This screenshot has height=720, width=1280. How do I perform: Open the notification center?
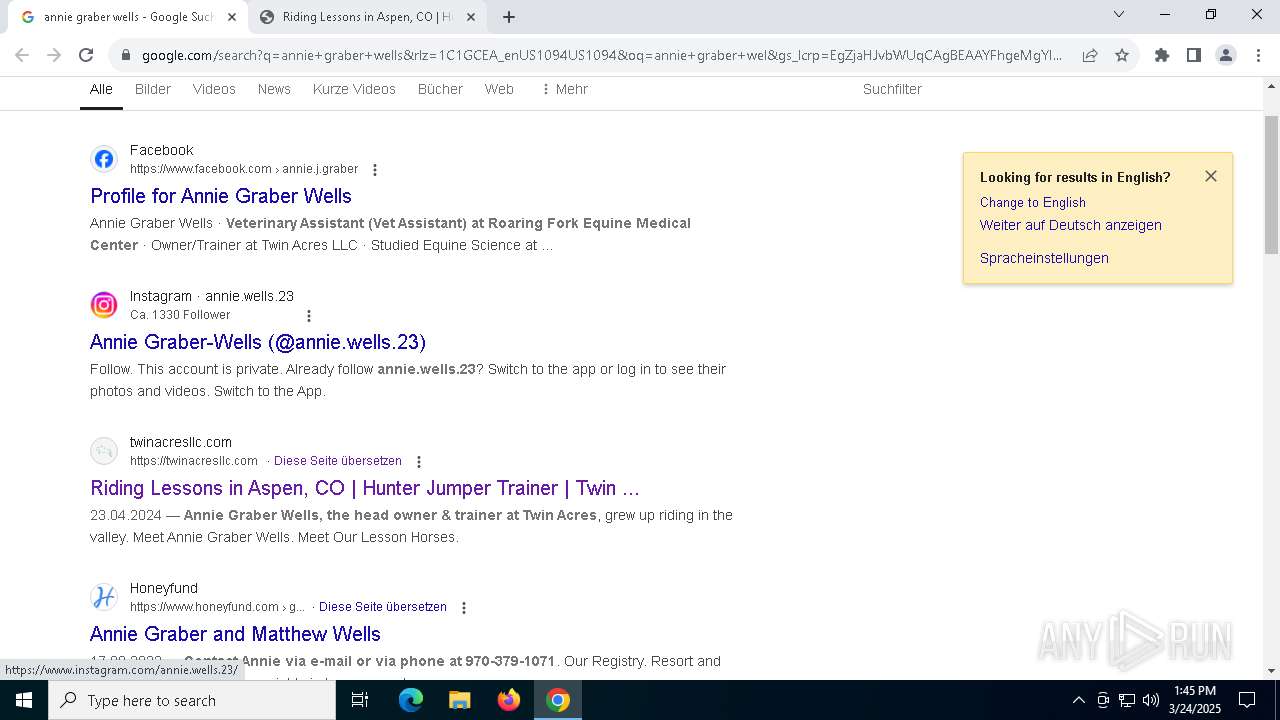1247,700
